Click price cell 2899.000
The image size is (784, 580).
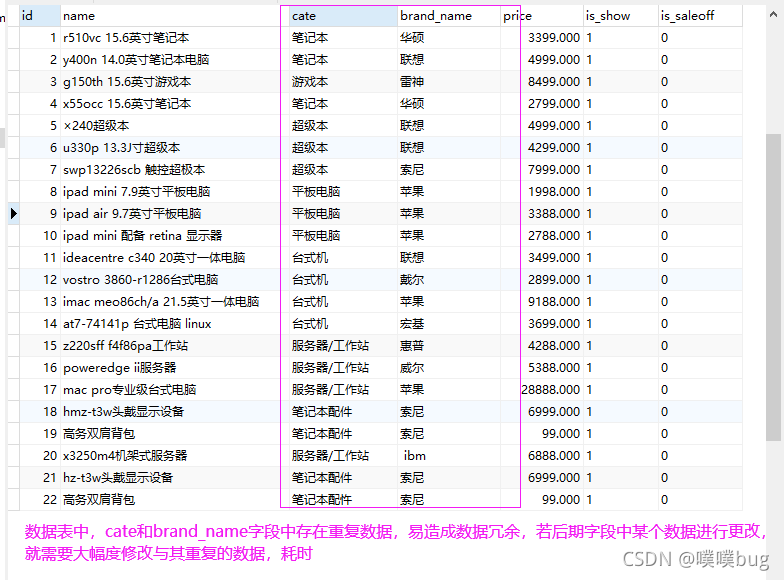tap(542, 280)
